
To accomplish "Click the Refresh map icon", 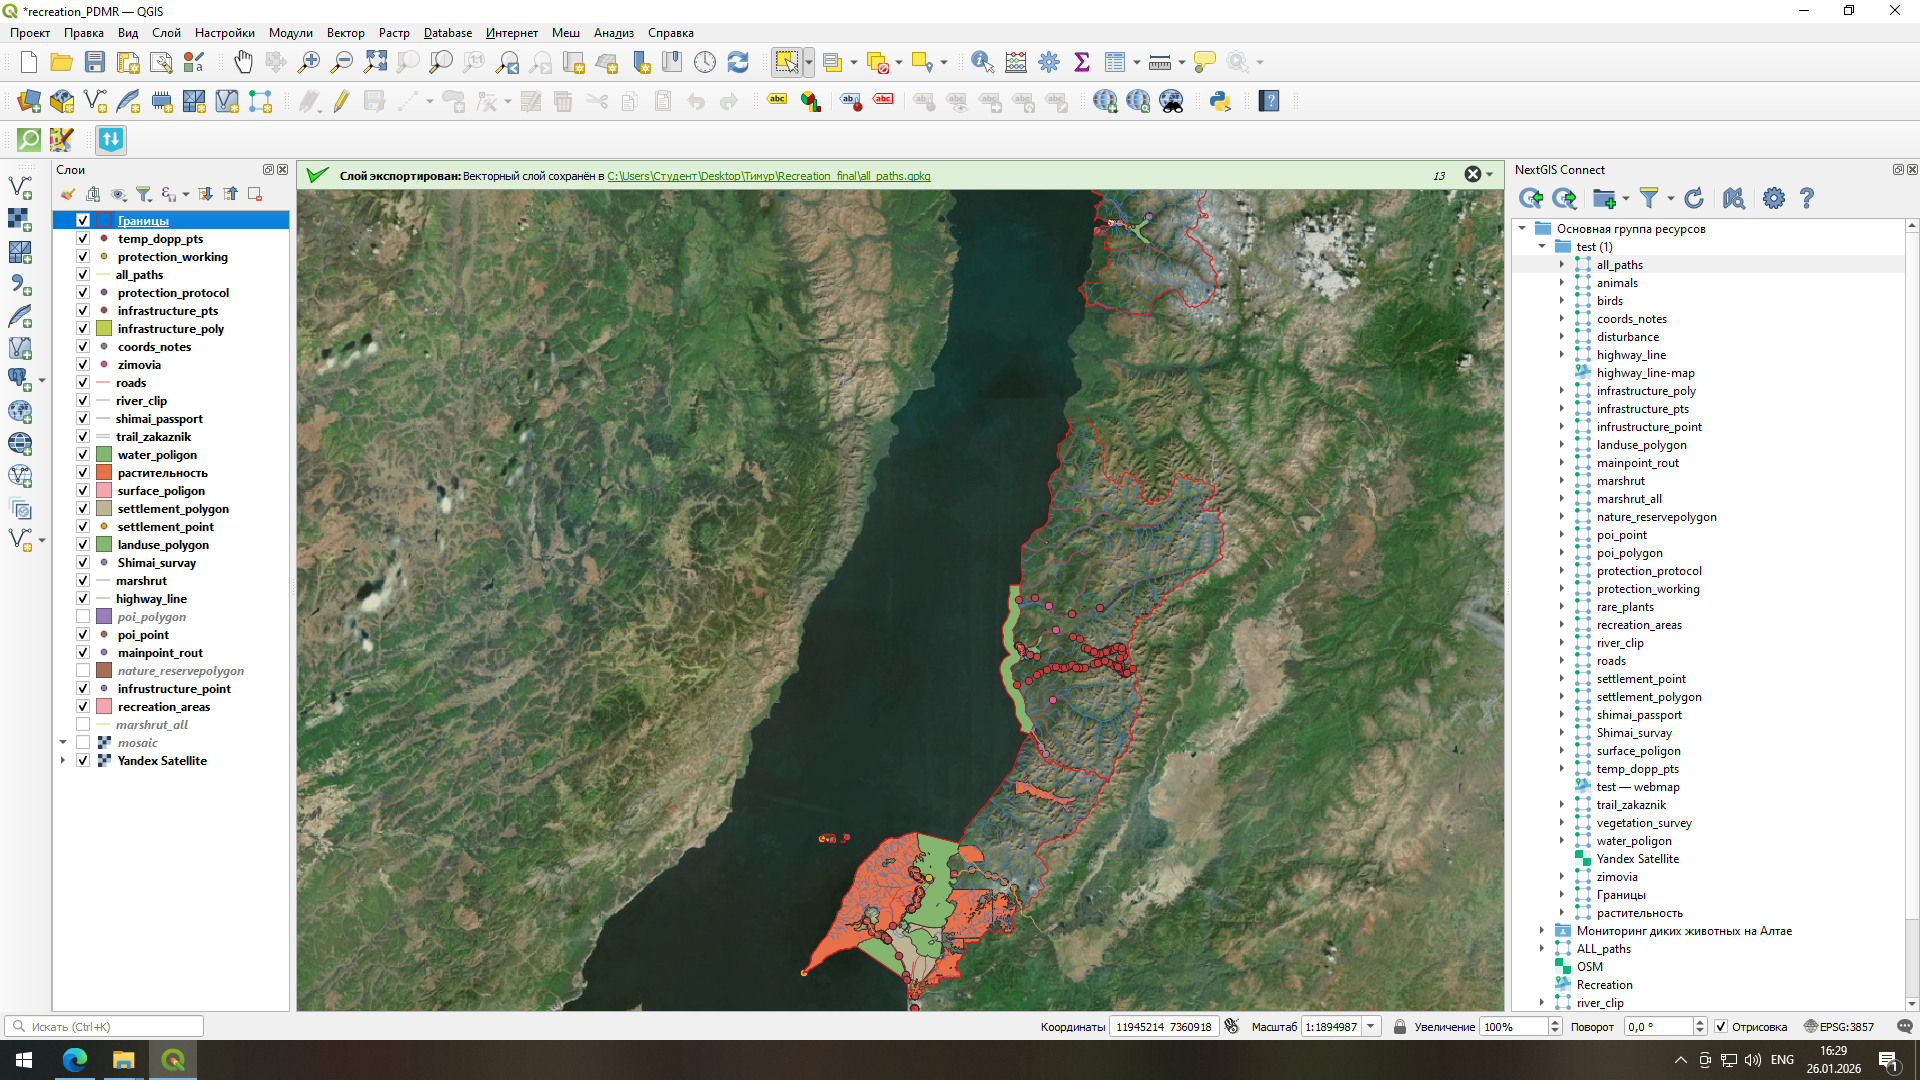I will [738, 62].
